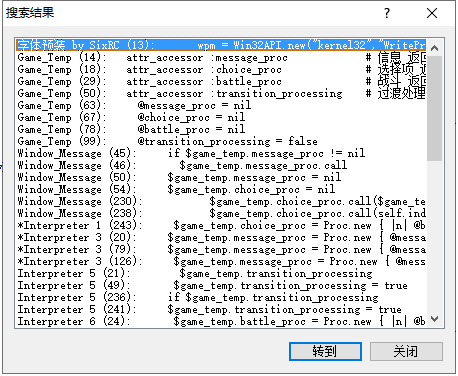Screen dimensions: 458x376
Task: Select Window_Message (54) choice_proc = nil row
Action: tap(221, 189)
